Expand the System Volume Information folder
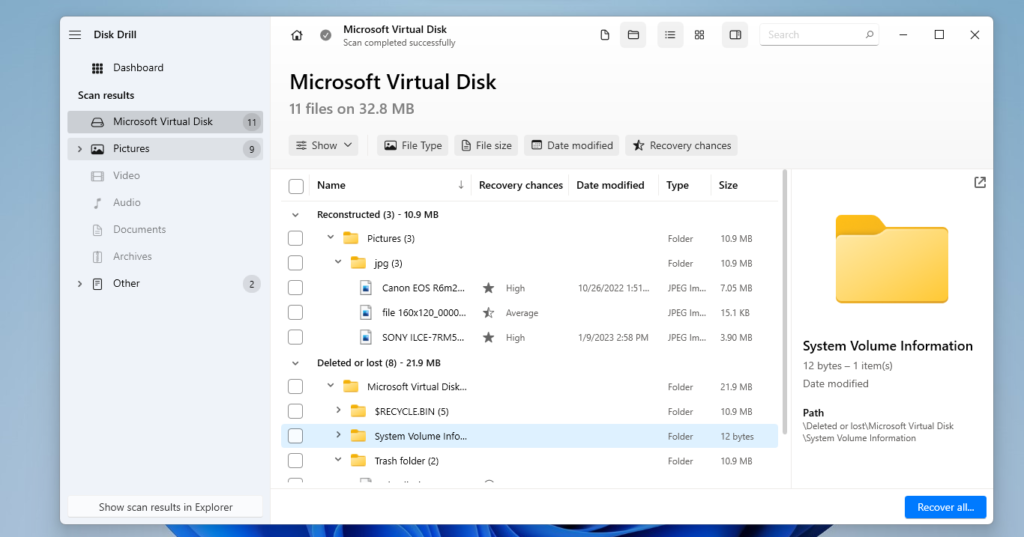The image size is (1024, 537). [338, 435]
